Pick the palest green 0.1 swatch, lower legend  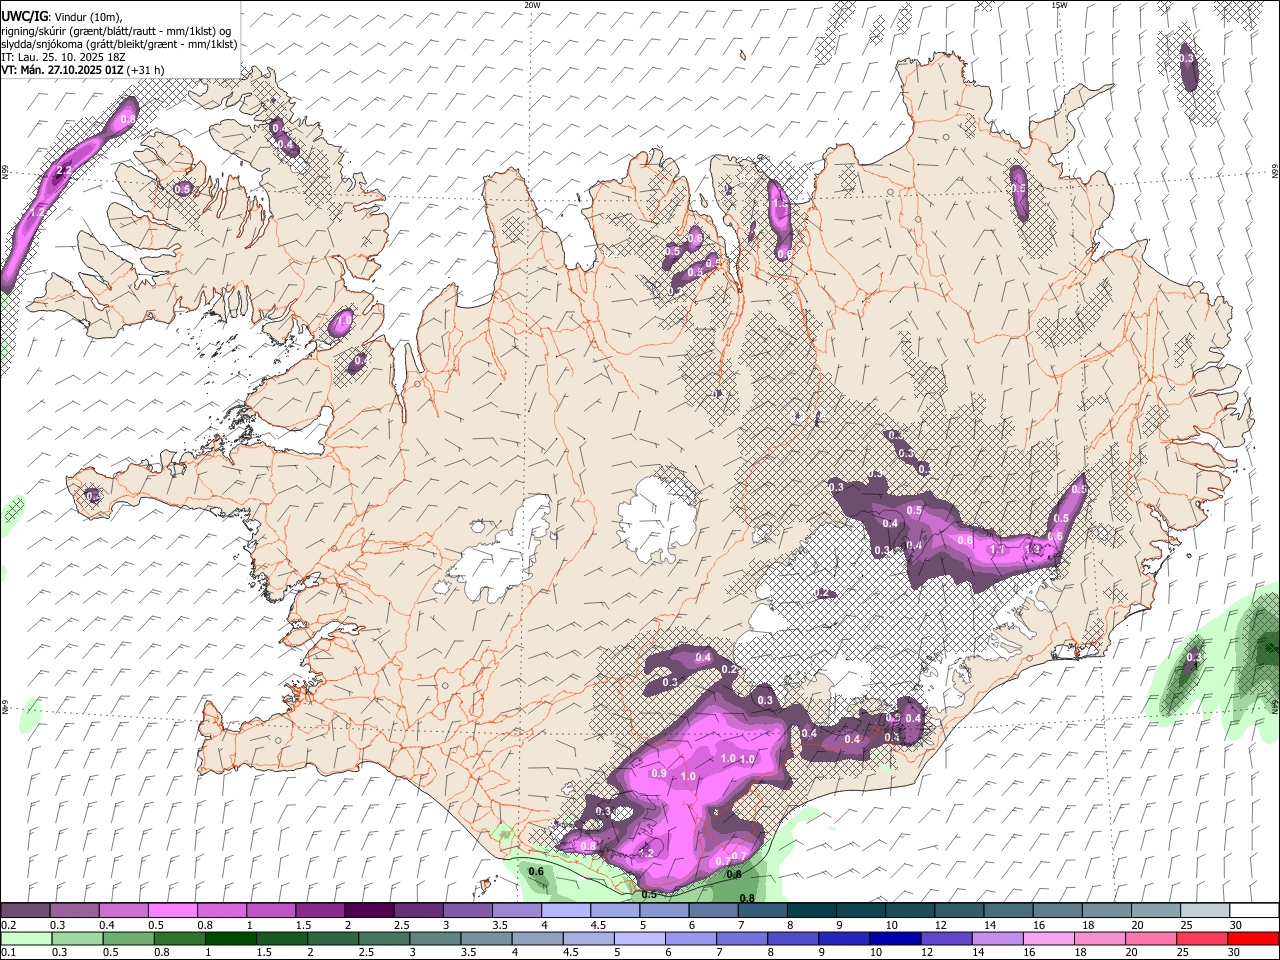tap(26, 938)
